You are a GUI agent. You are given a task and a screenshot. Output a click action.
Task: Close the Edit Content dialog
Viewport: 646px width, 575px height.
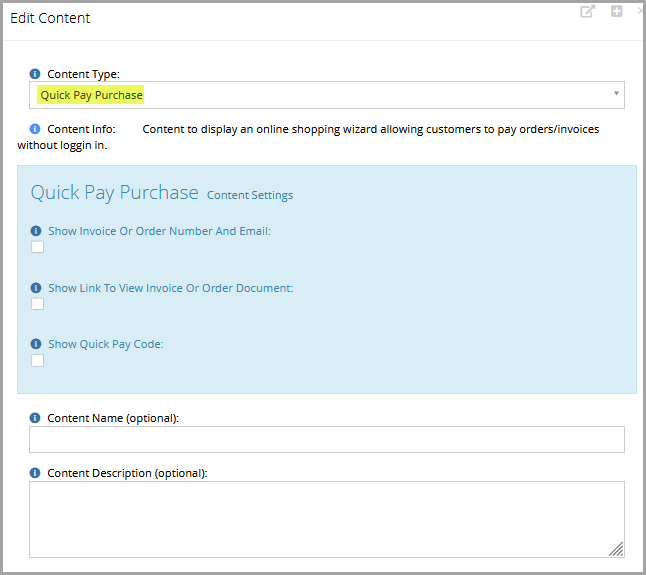coord(641,11)
